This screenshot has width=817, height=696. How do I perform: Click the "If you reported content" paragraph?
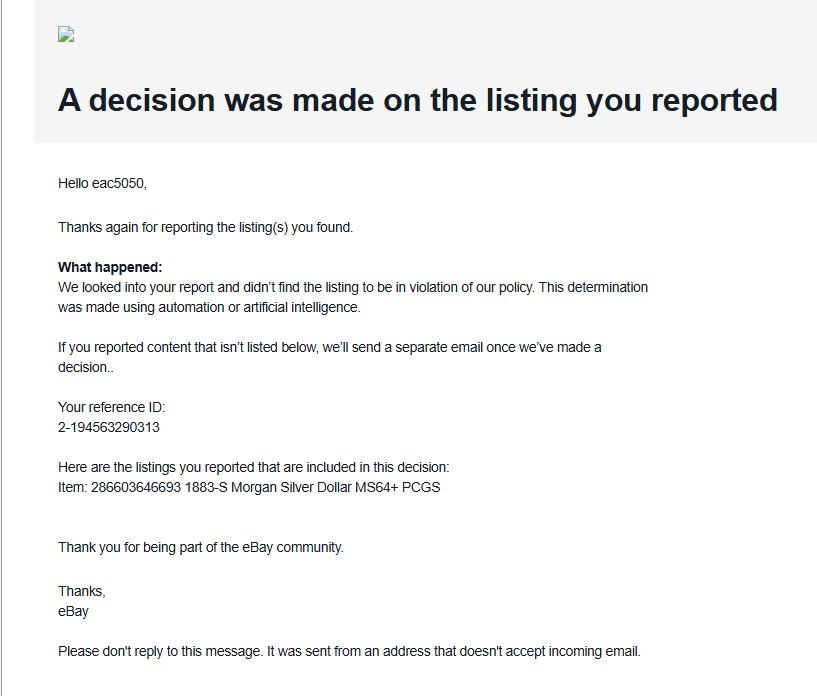pyautogui.click(x=329, y=347)
